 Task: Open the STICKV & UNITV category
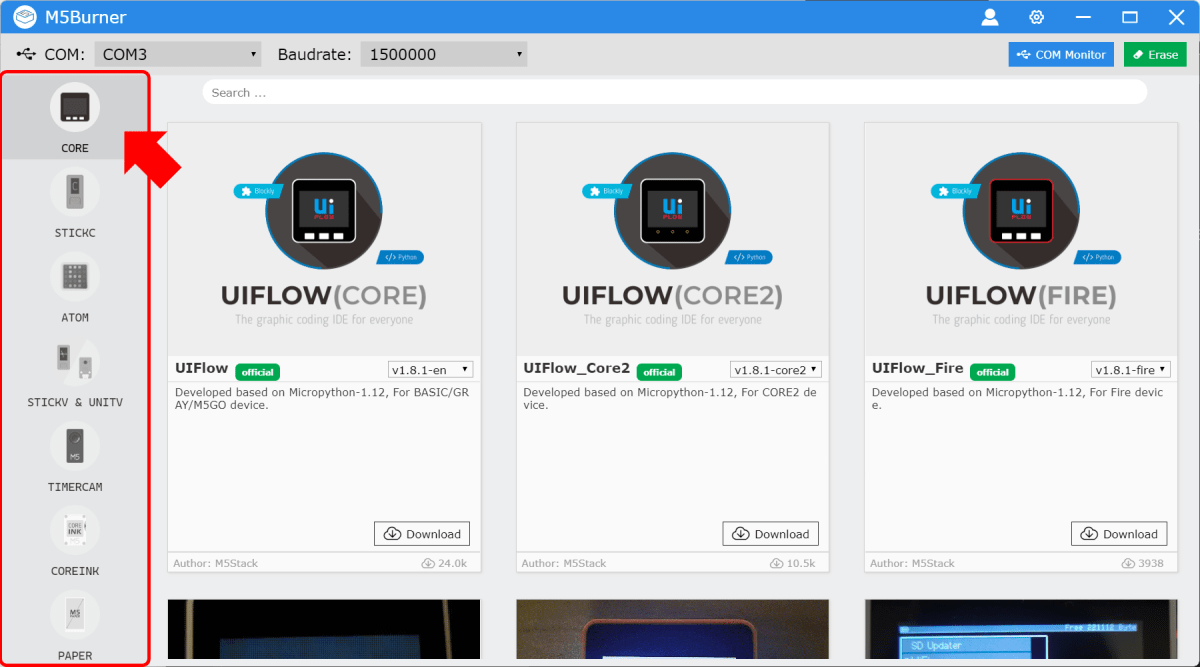click(x=75, y=372)
